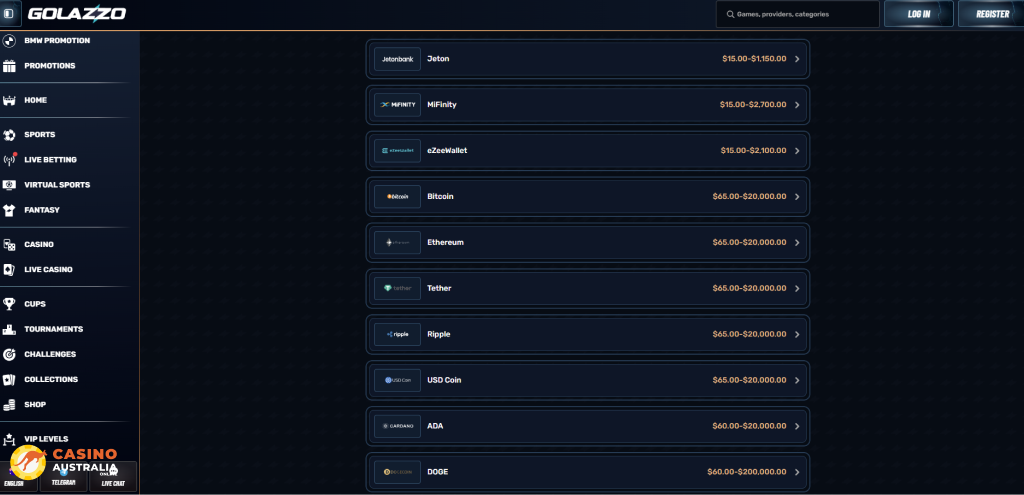This screenshot has width=1024, height=495.
Task: Click the eZeeWallet logo thumbnail
Action: click(x=397, y=150)
